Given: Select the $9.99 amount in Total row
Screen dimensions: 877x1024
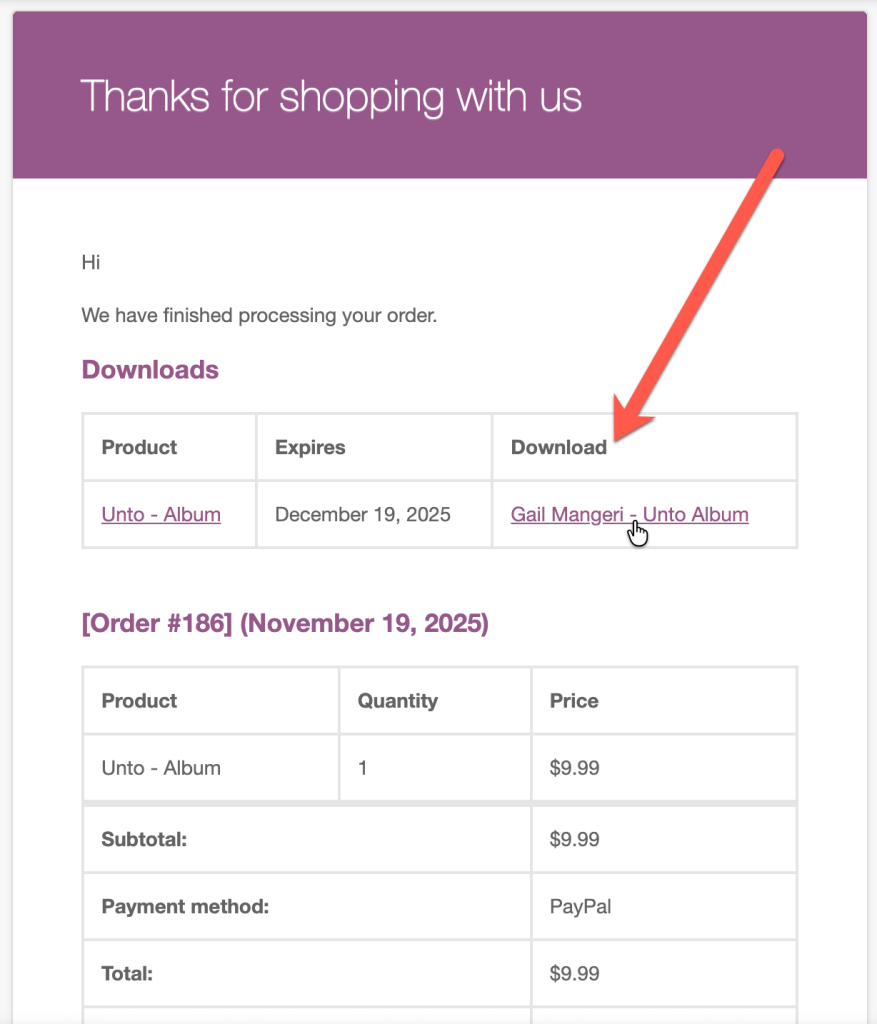Looking at the screenshot, I should [574, 973].
